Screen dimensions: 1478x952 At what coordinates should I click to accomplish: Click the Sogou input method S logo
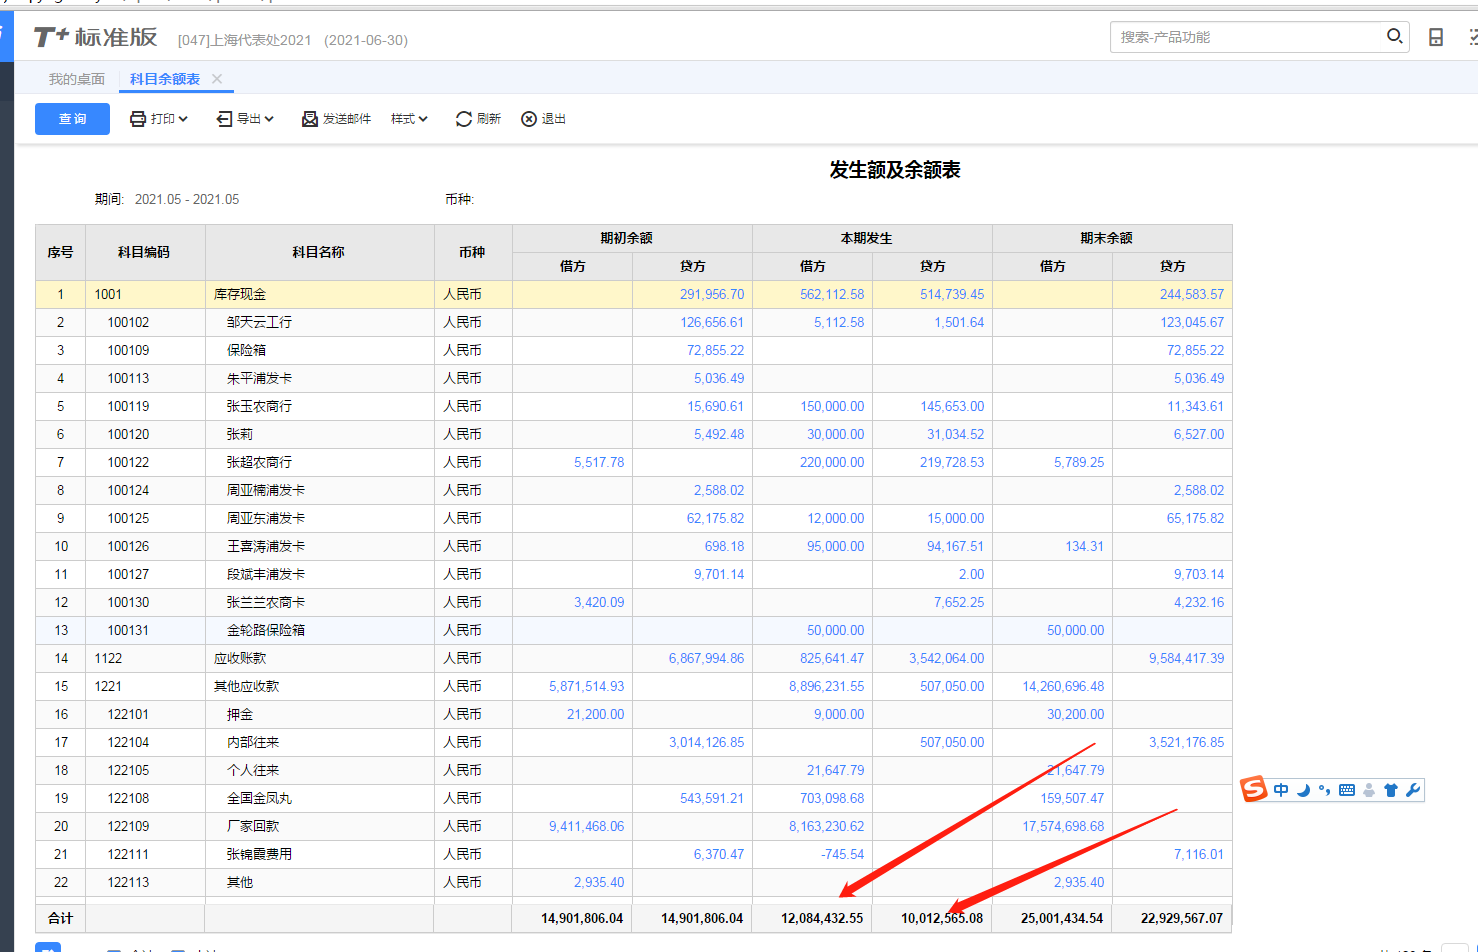pyautogui.click(x=1254, y=789)
